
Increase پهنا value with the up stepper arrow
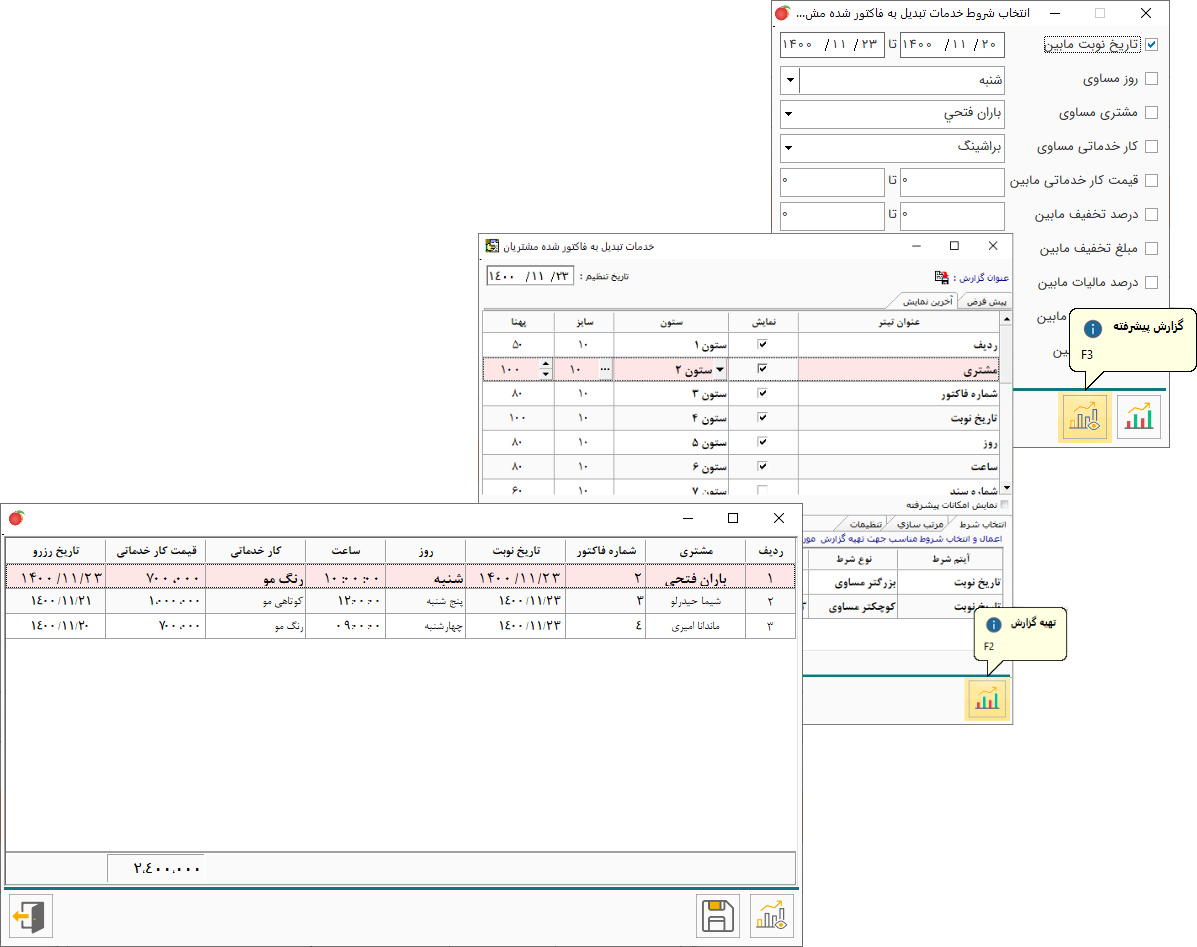pyautogui.click(x=545, y=364)
